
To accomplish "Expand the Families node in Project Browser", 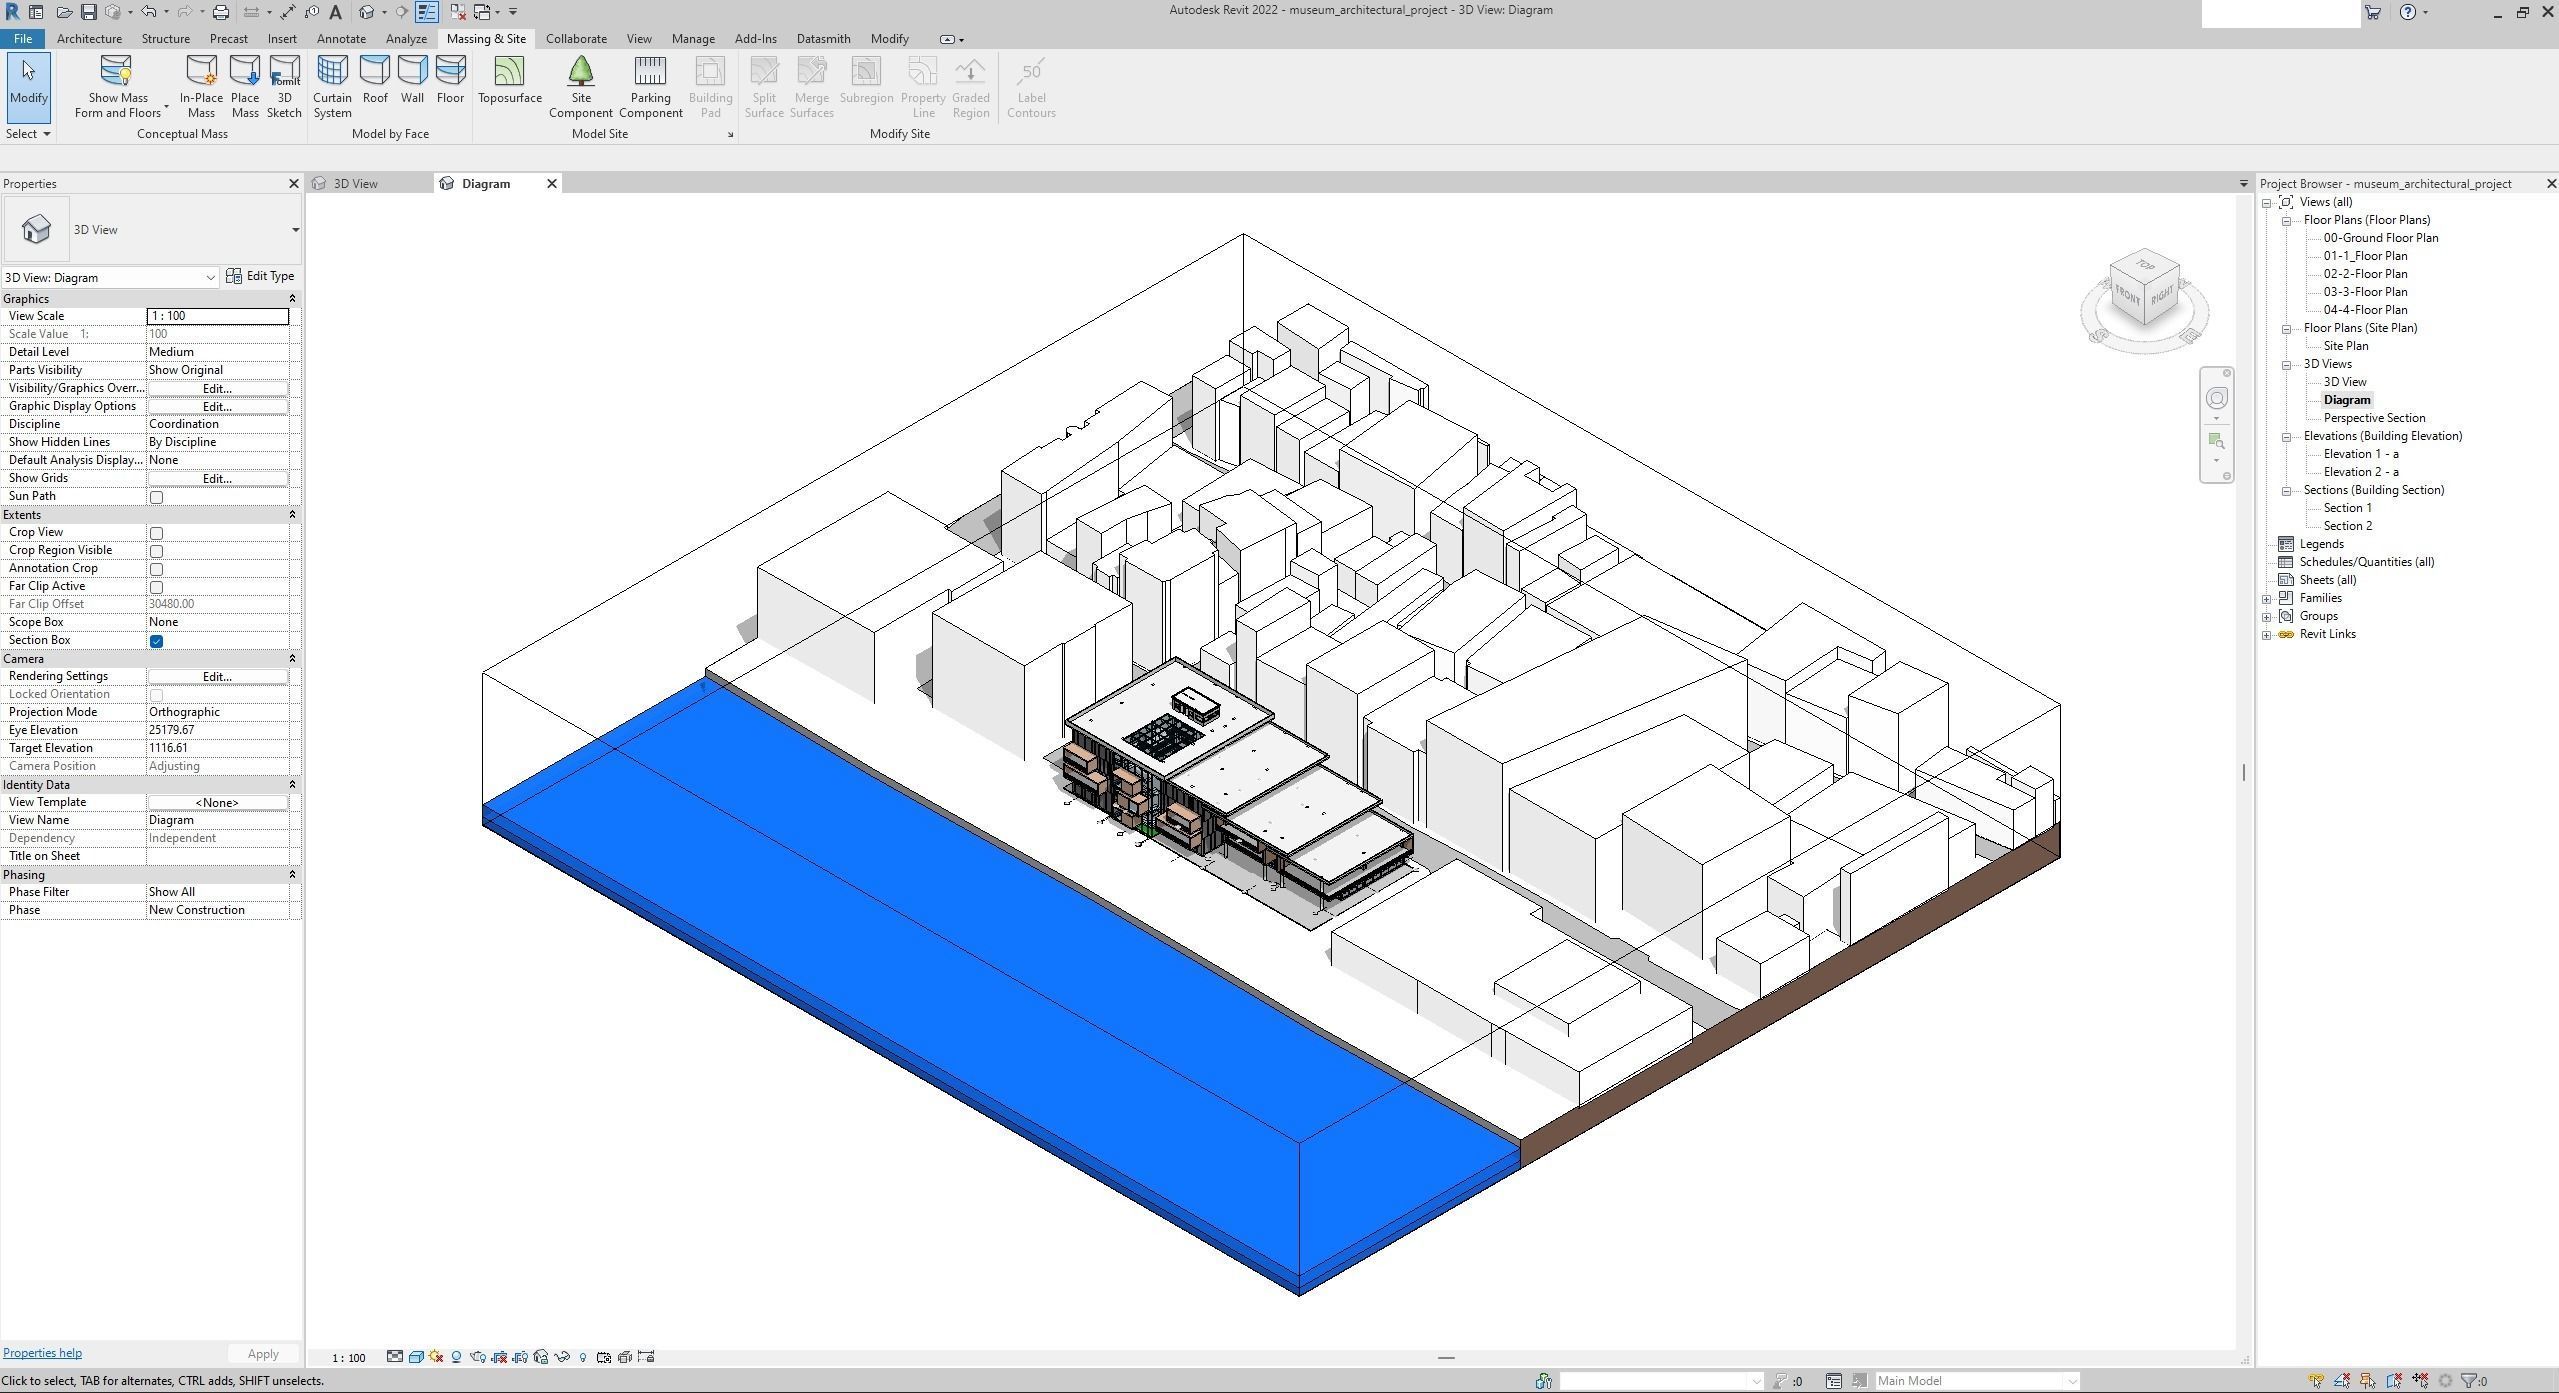I will tap(2267, 597).
